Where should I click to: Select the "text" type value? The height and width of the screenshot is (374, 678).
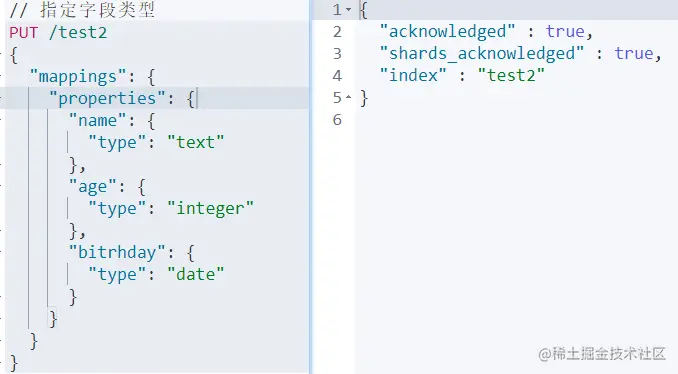click(x=195, y=142)
